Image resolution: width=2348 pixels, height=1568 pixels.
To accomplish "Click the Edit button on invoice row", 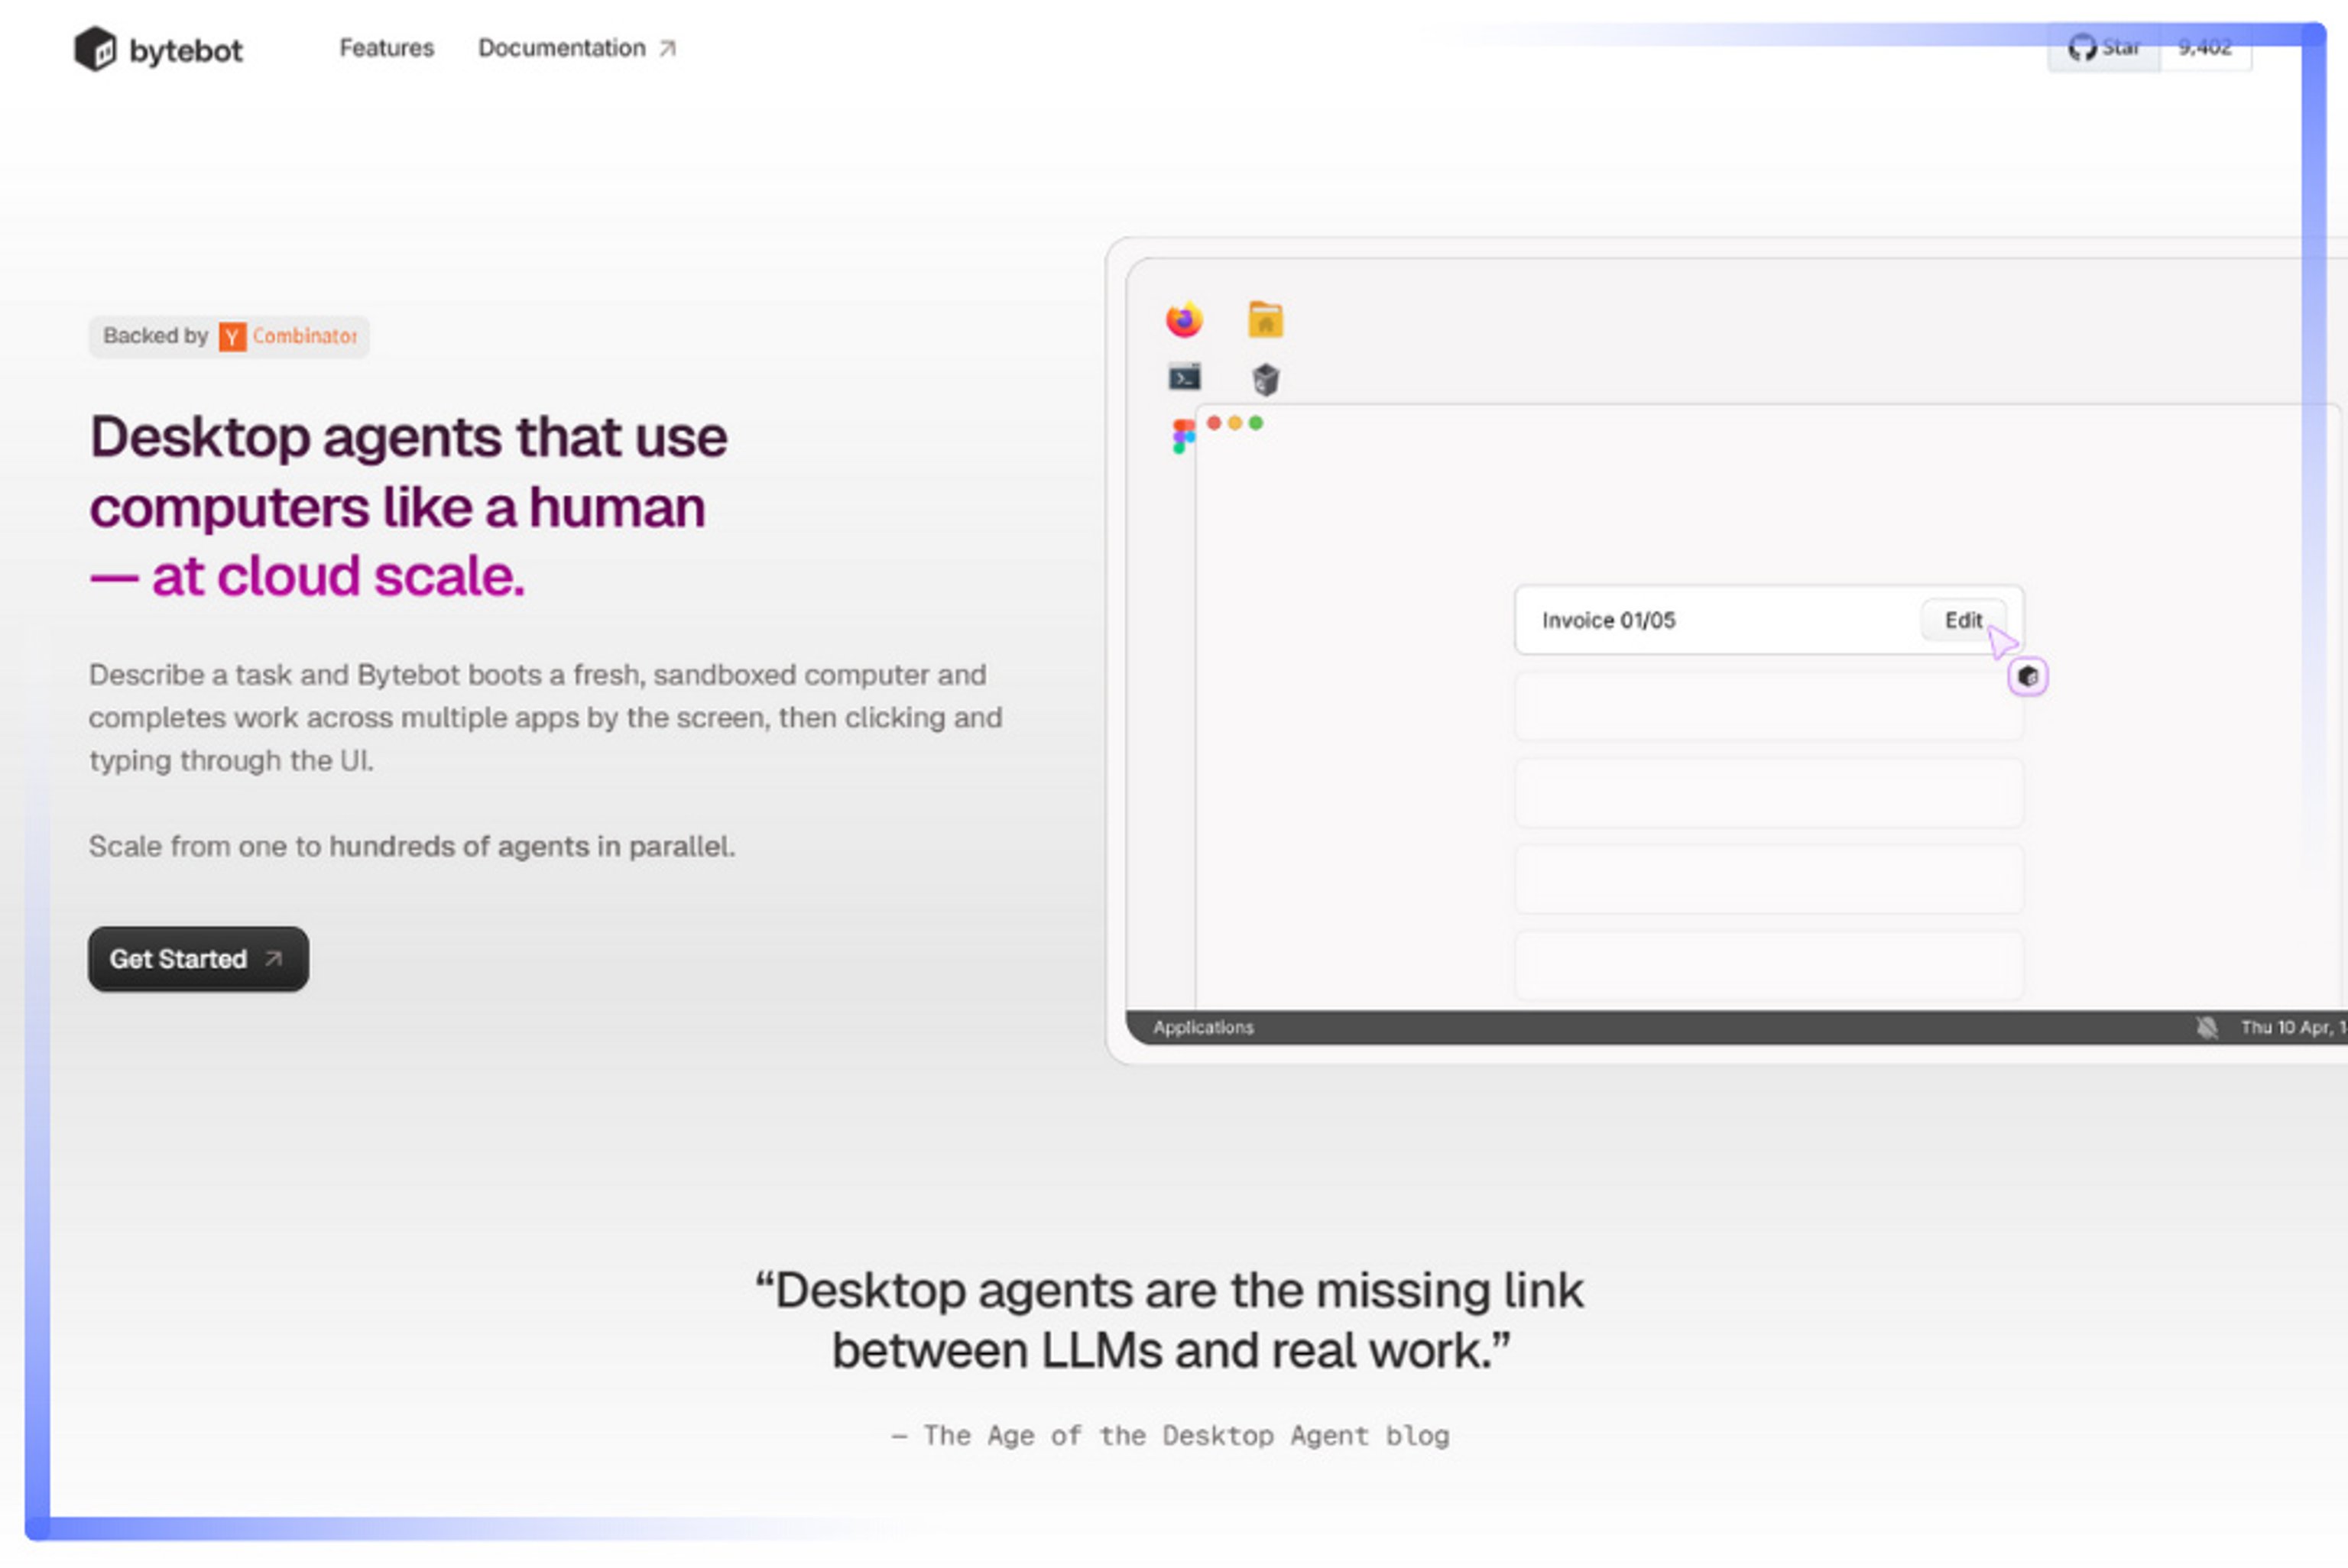I will point(1962,620).
